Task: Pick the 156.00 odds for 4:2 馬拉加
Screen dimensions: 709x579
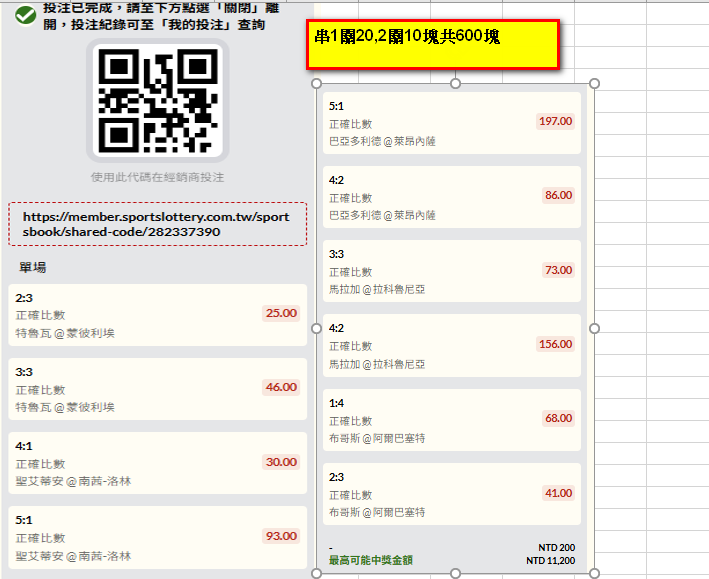Action: tap(555, 344)
